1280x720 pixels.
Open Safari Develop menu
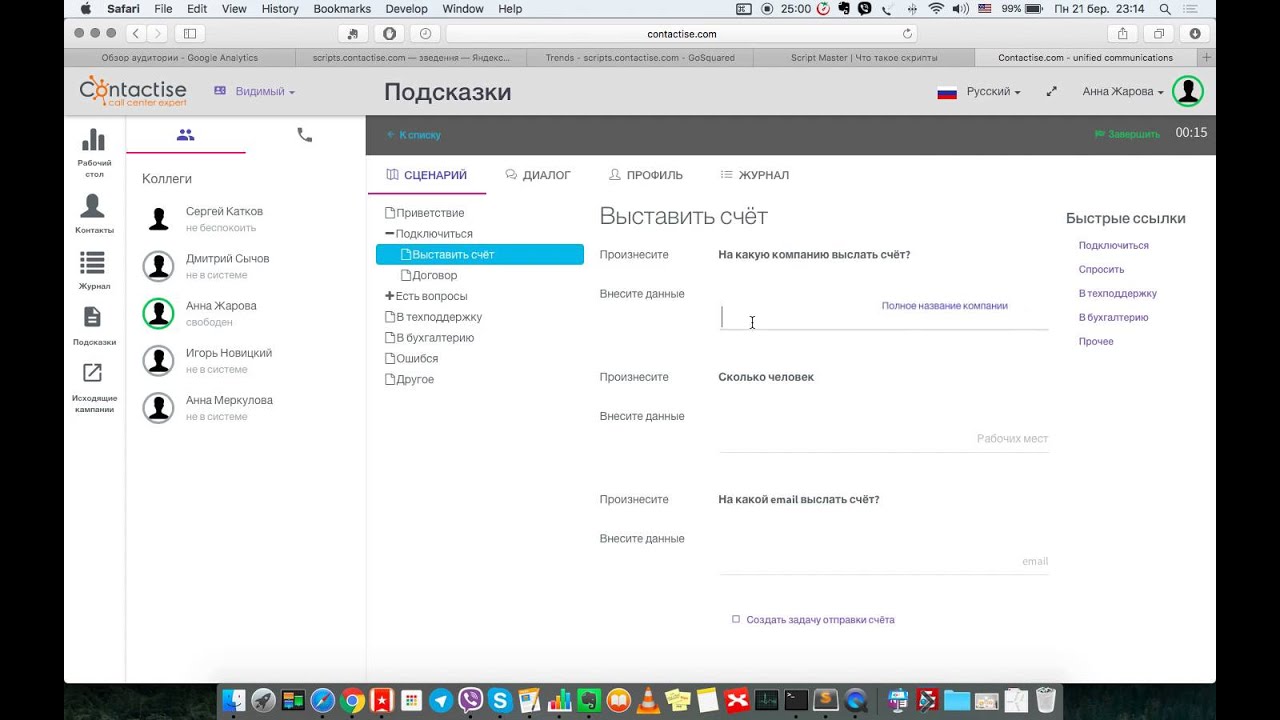406,9
